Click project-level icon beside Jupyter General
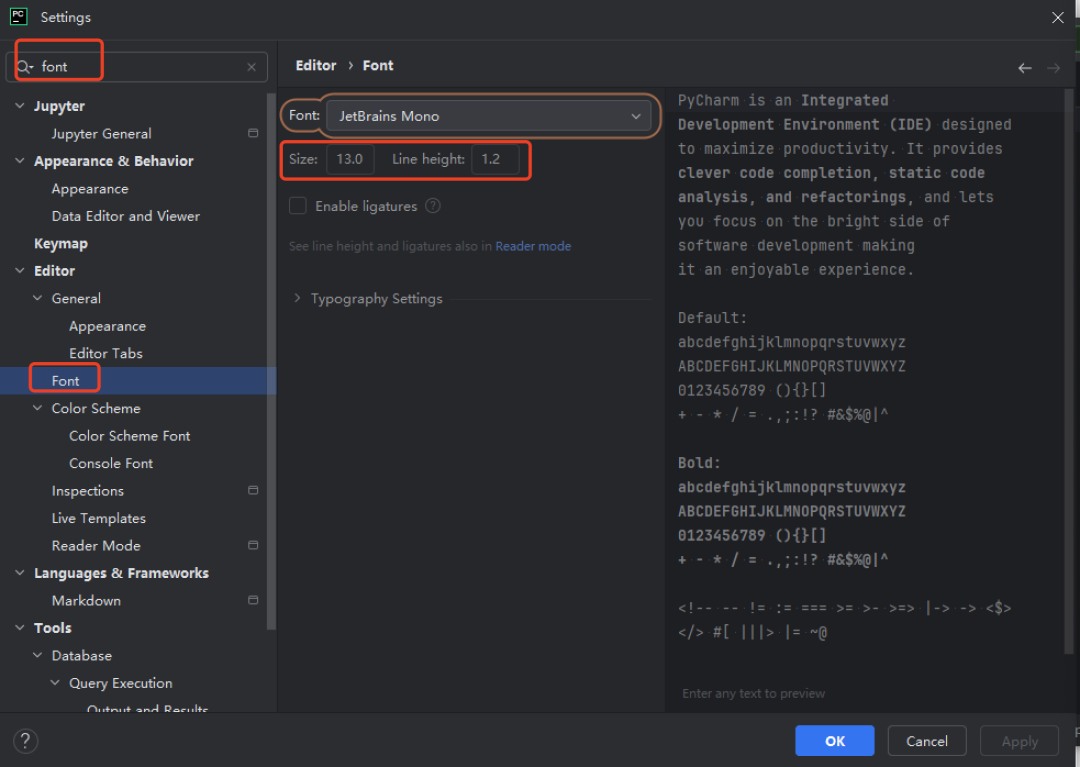 point(253,133)
